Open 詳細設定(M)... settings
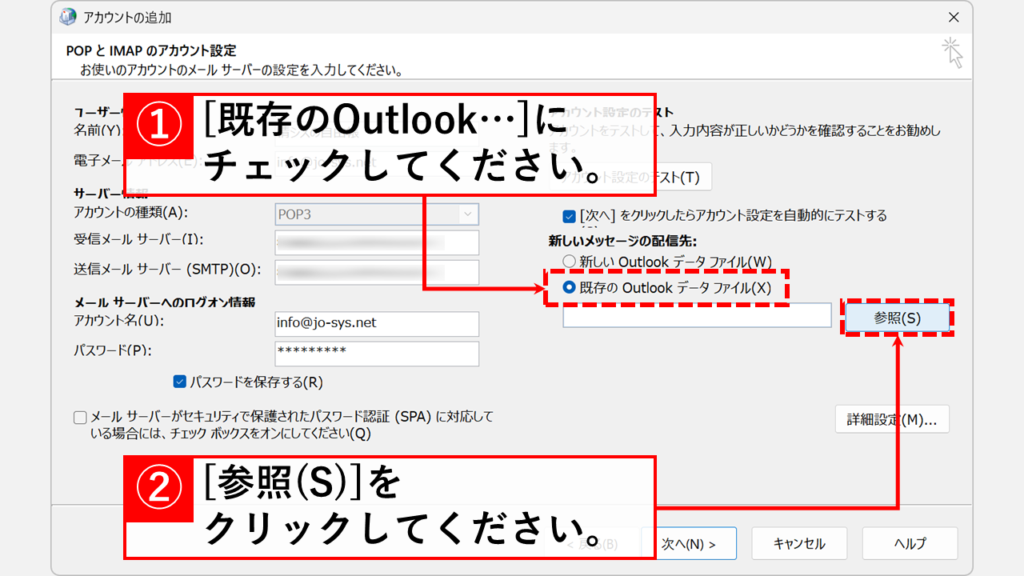 (891, 419)
